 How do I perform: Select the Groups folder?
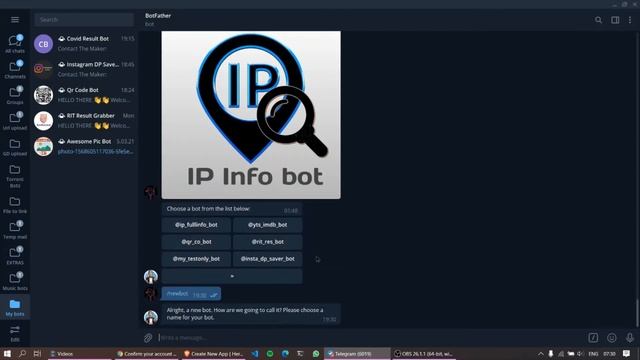coord(15,96)
